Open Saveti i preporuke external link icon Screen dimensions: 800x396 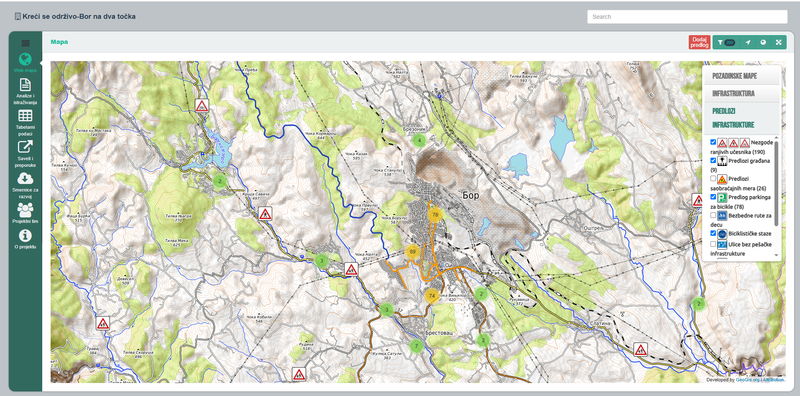click(25, 147)
